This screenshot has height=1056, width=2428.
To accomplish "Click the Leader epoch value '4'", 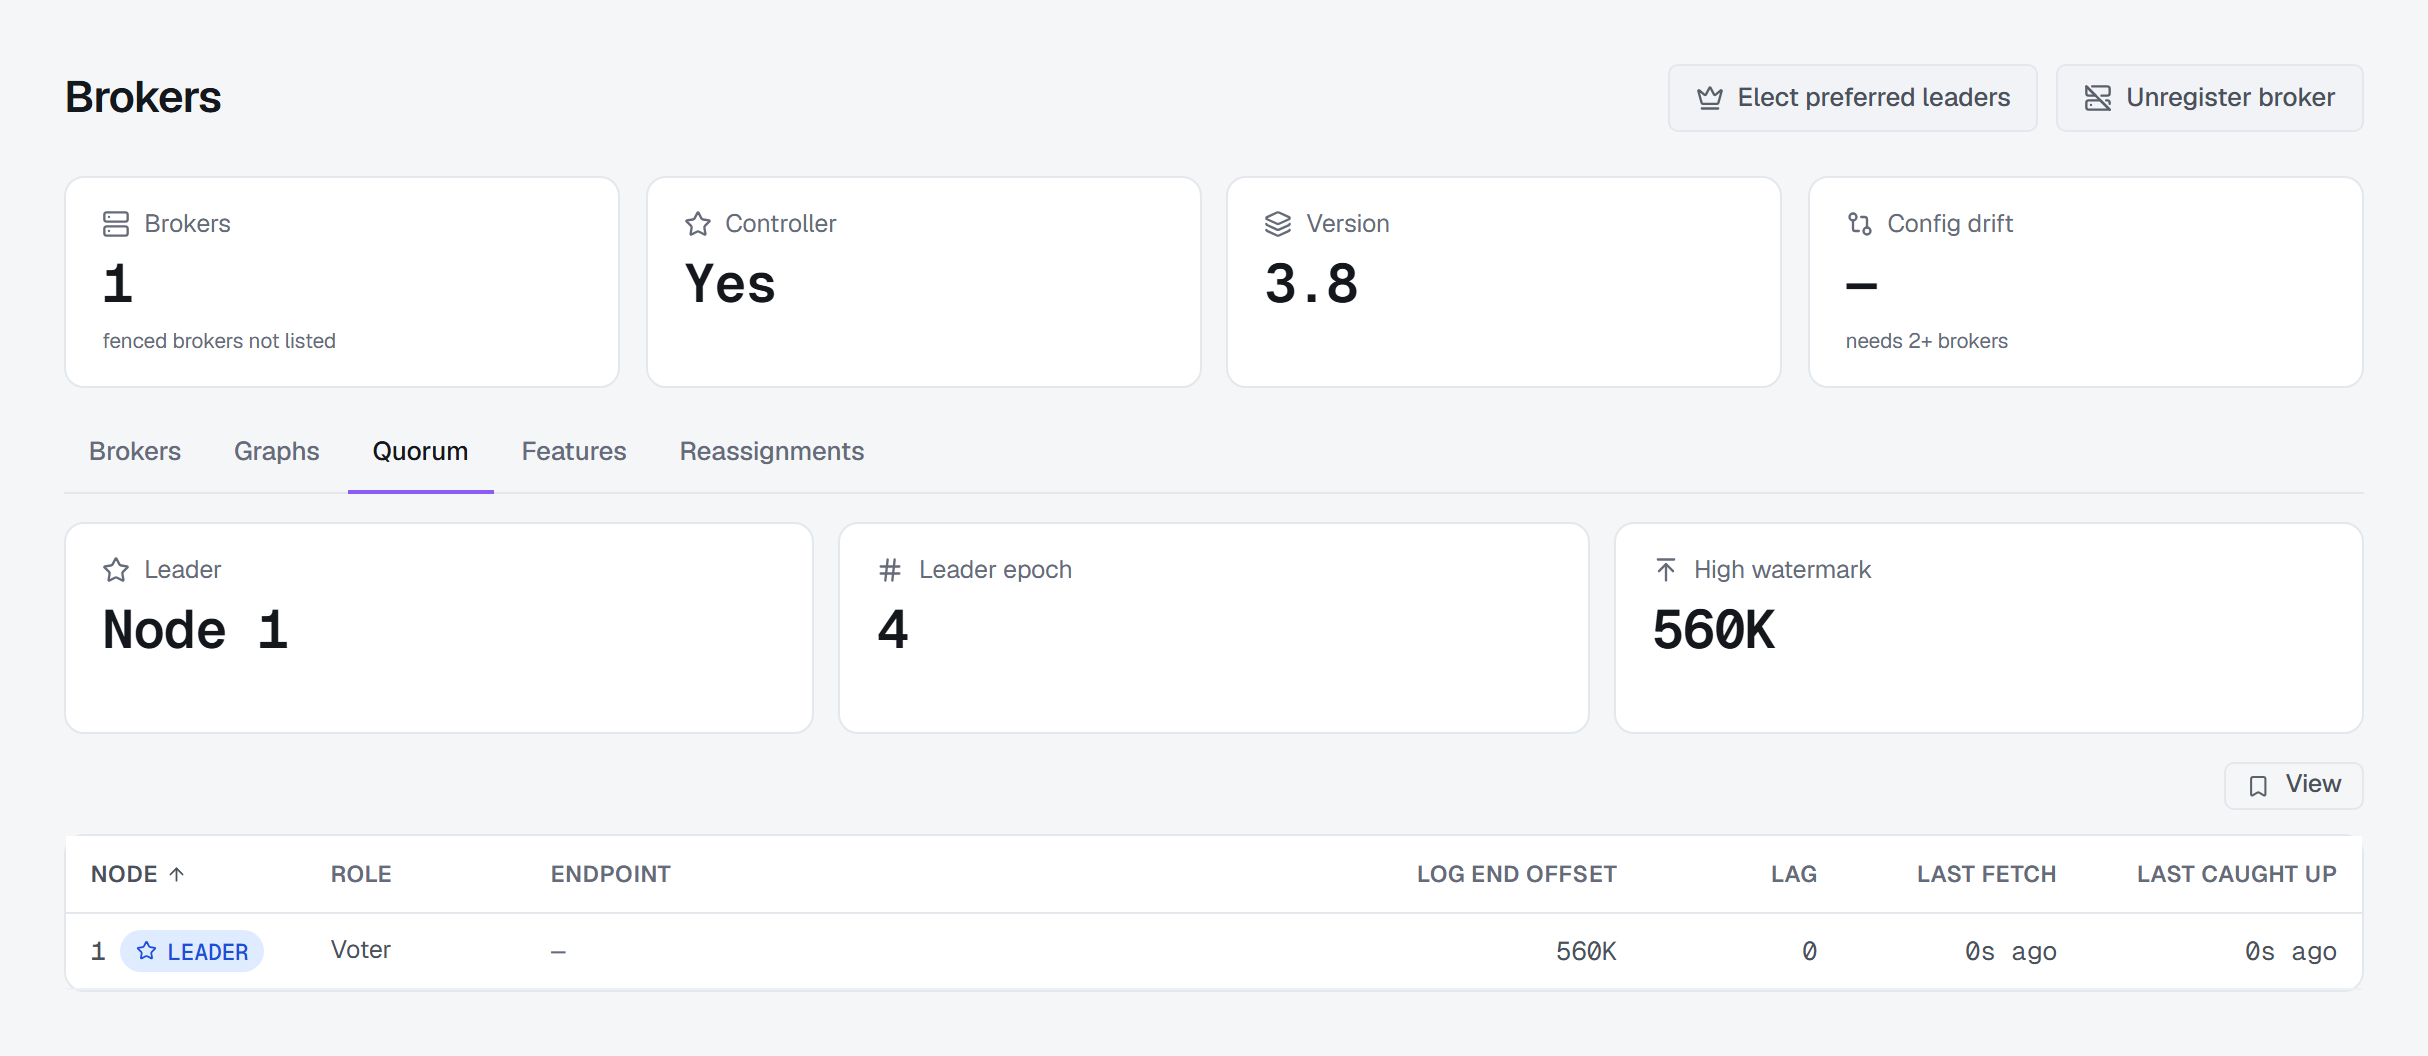I will [893, 630].
